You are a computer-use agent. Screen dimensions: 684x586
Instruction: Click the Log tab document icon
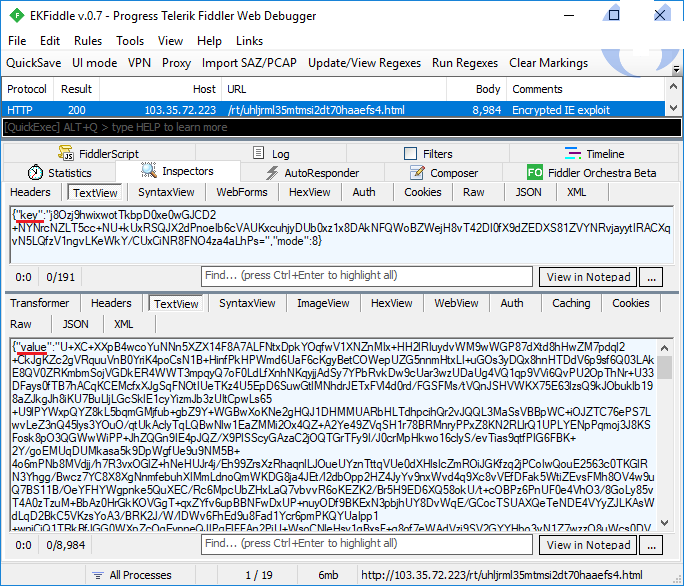coord(258,153)
